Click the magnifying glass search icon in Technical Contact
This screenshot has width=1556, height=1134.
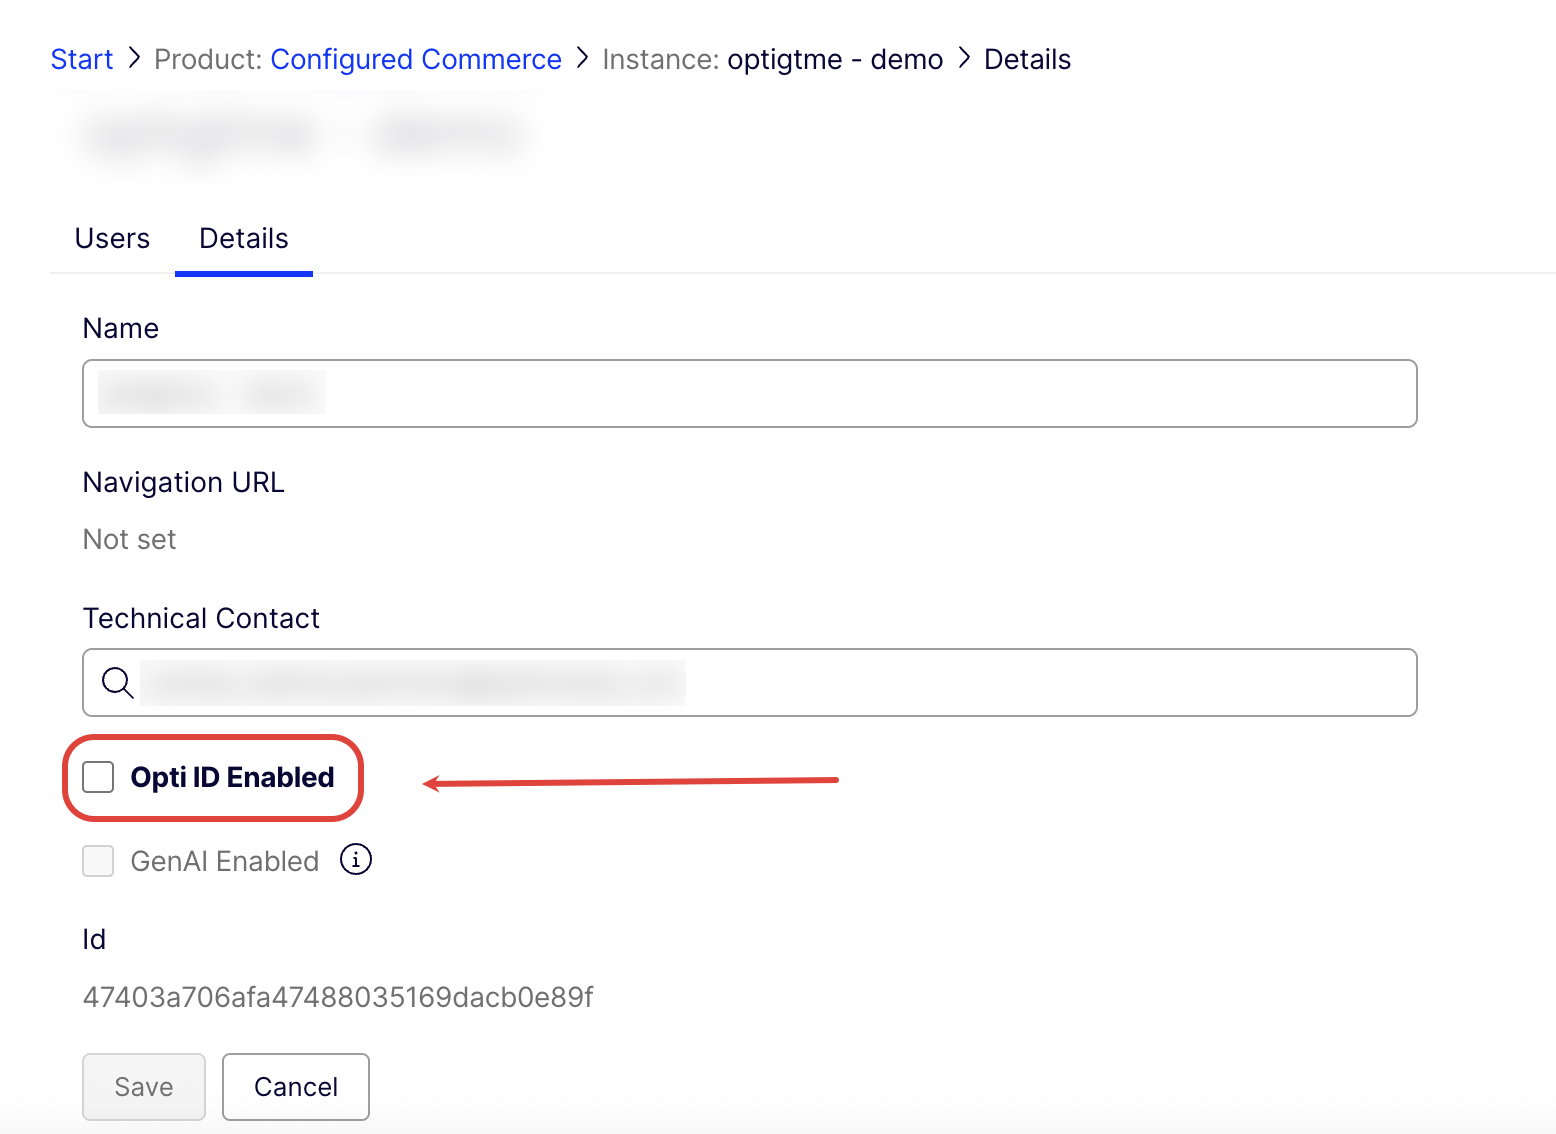pos(117,683)
